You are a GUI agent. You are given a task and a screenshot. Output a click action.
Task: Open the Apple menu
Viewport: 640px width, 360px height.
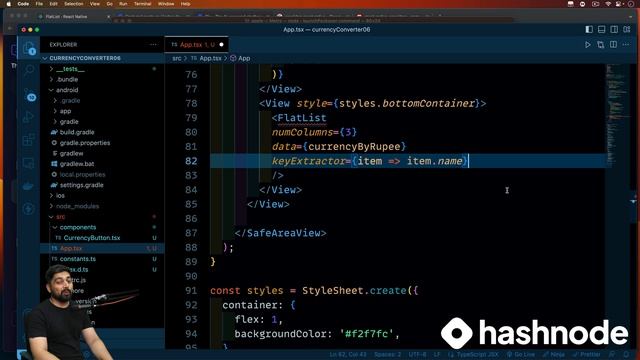tap(8, 4)
